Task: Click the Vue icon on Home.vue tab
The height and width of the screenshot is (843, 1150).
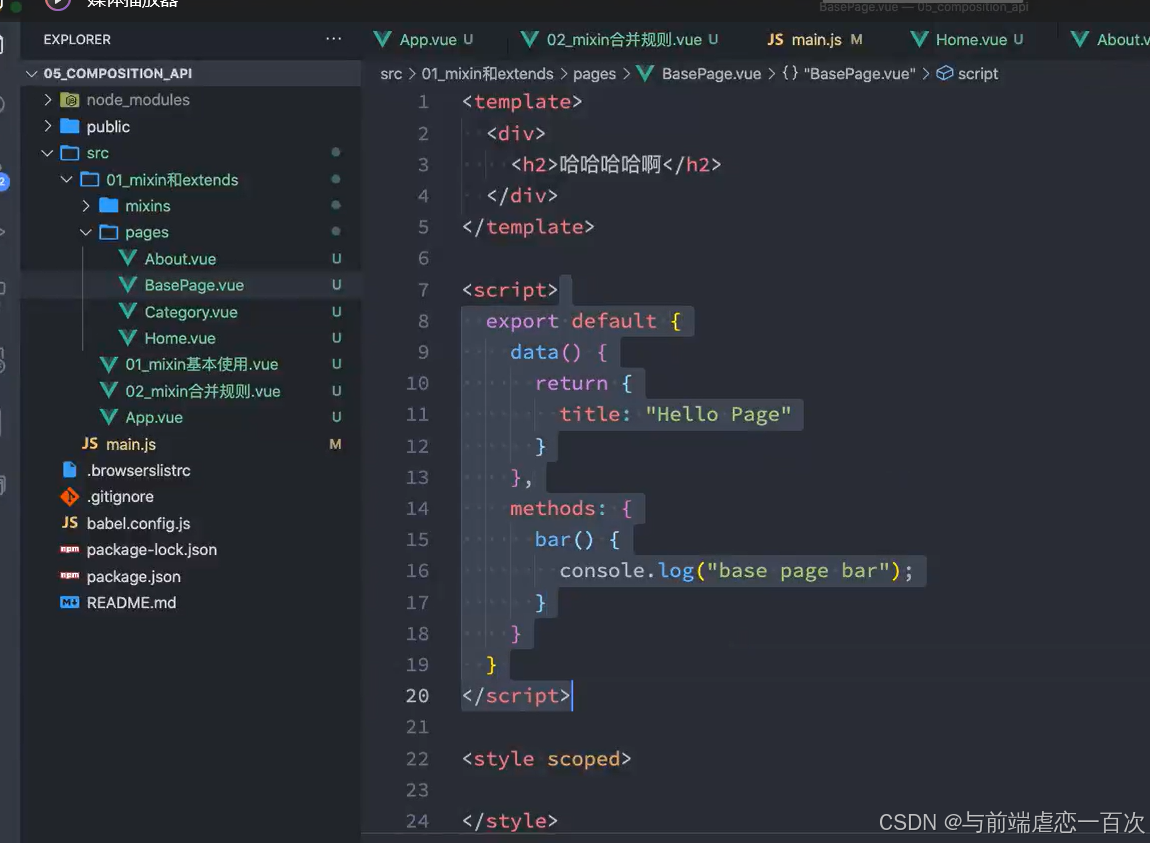Action: click(x=919, y=39)
